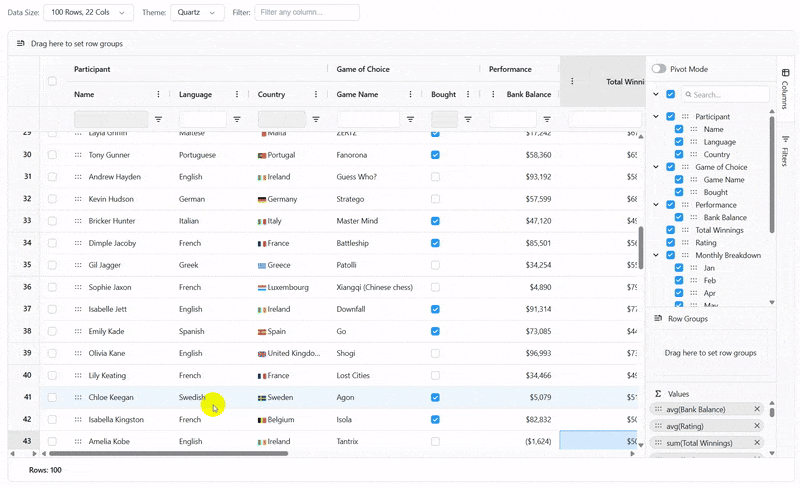Open the Bought column menu icon

[468, 94]
